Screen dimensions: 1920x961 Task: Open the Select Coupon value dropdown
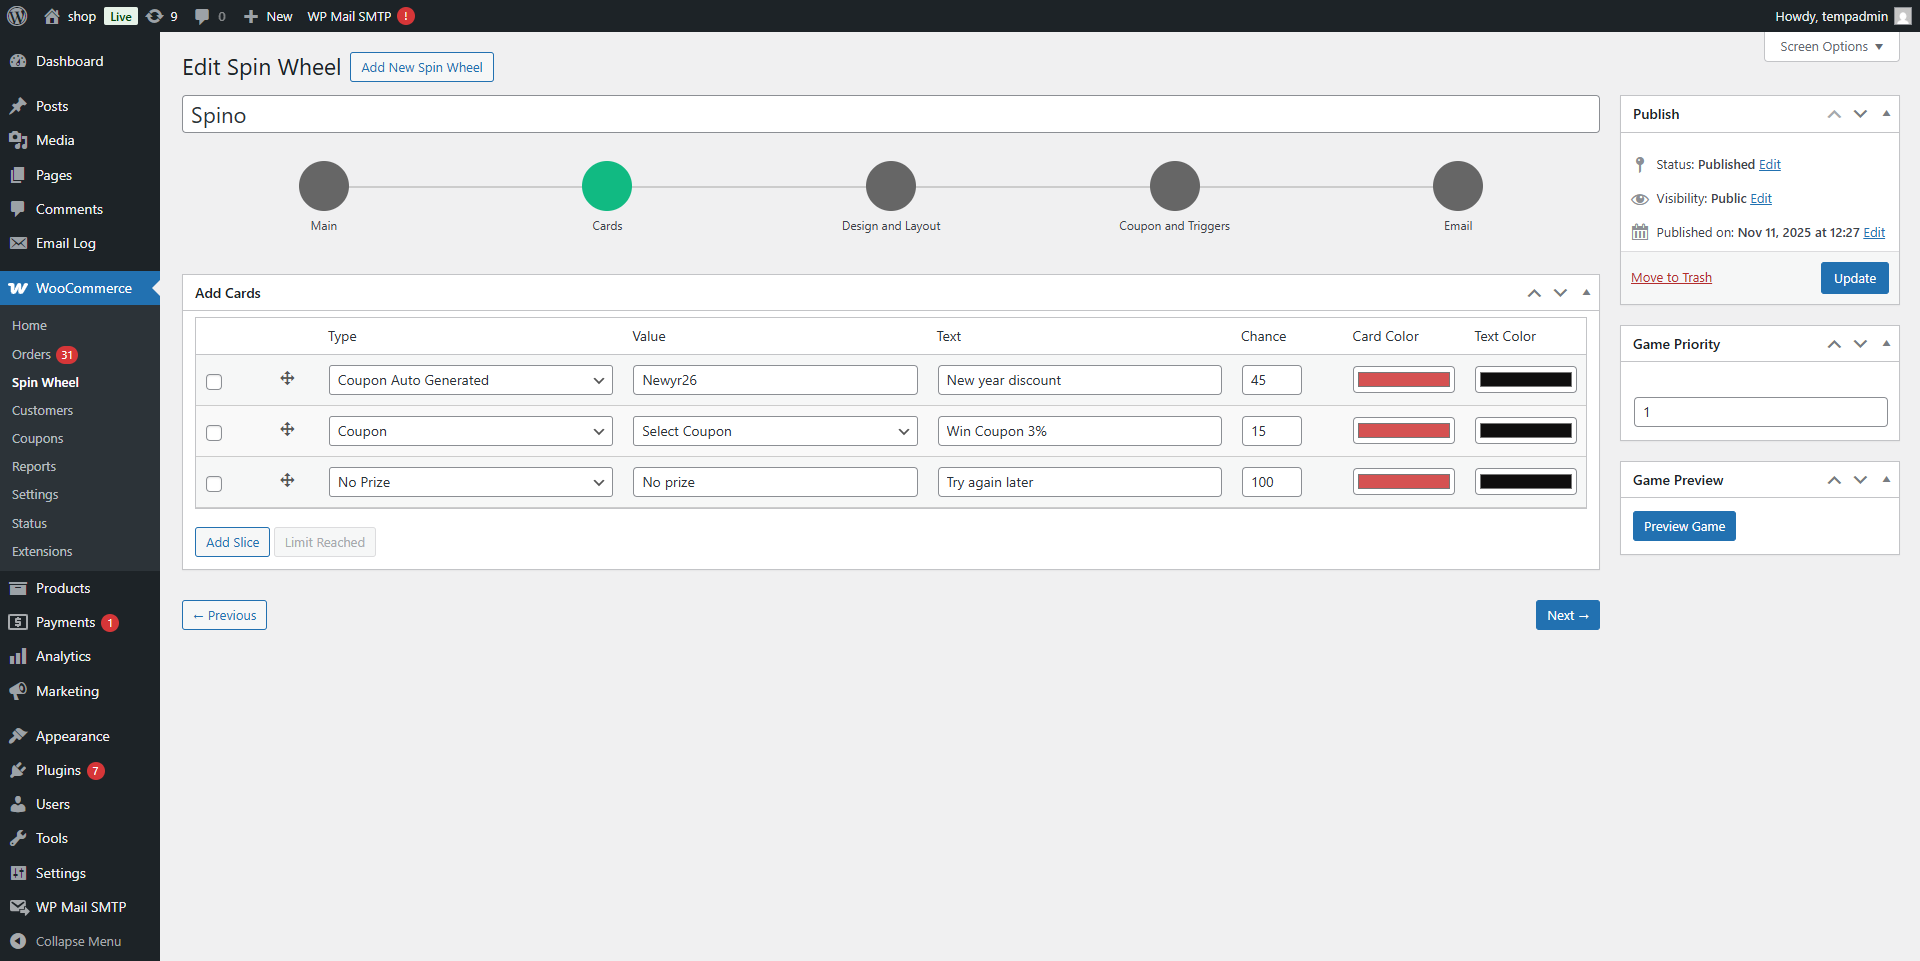[775, 431]
